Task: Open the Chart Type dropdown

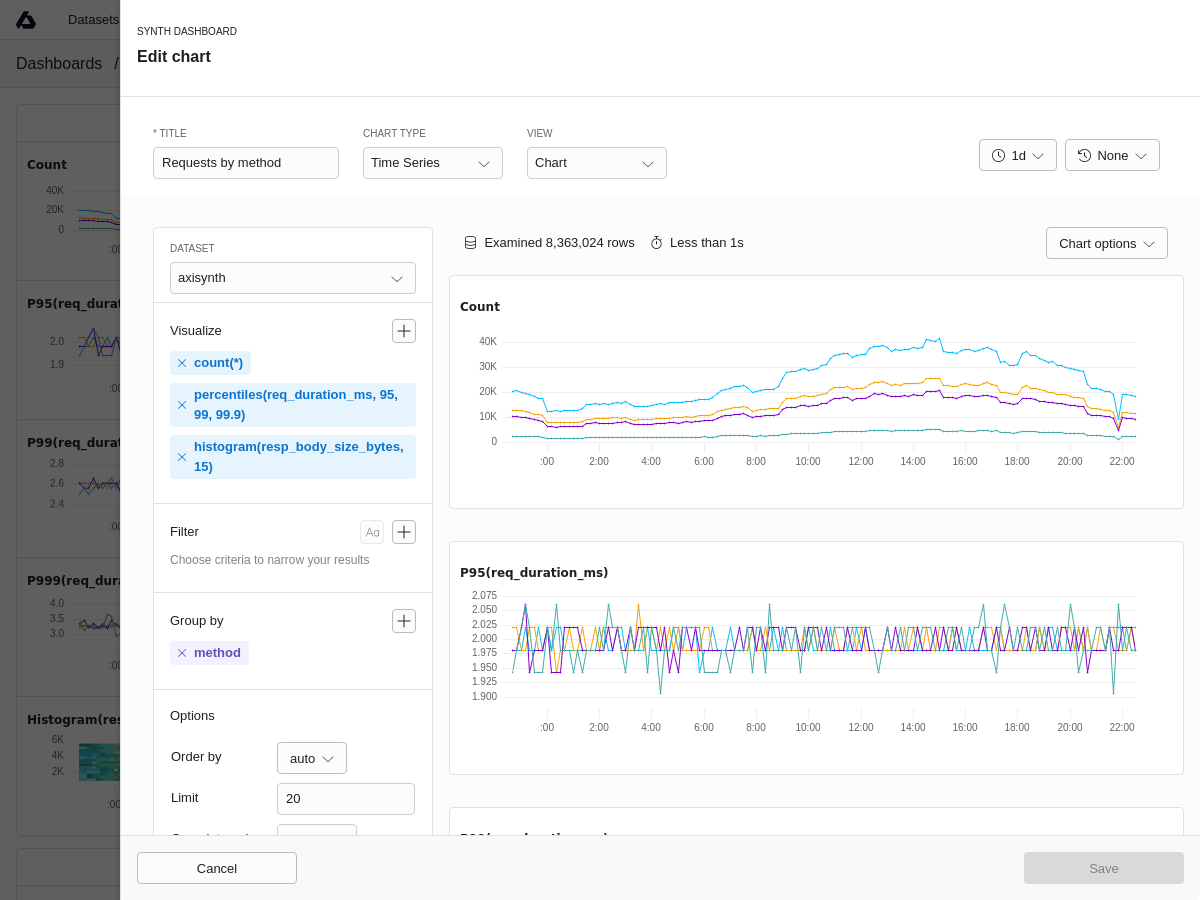Action: click(432, 163)
